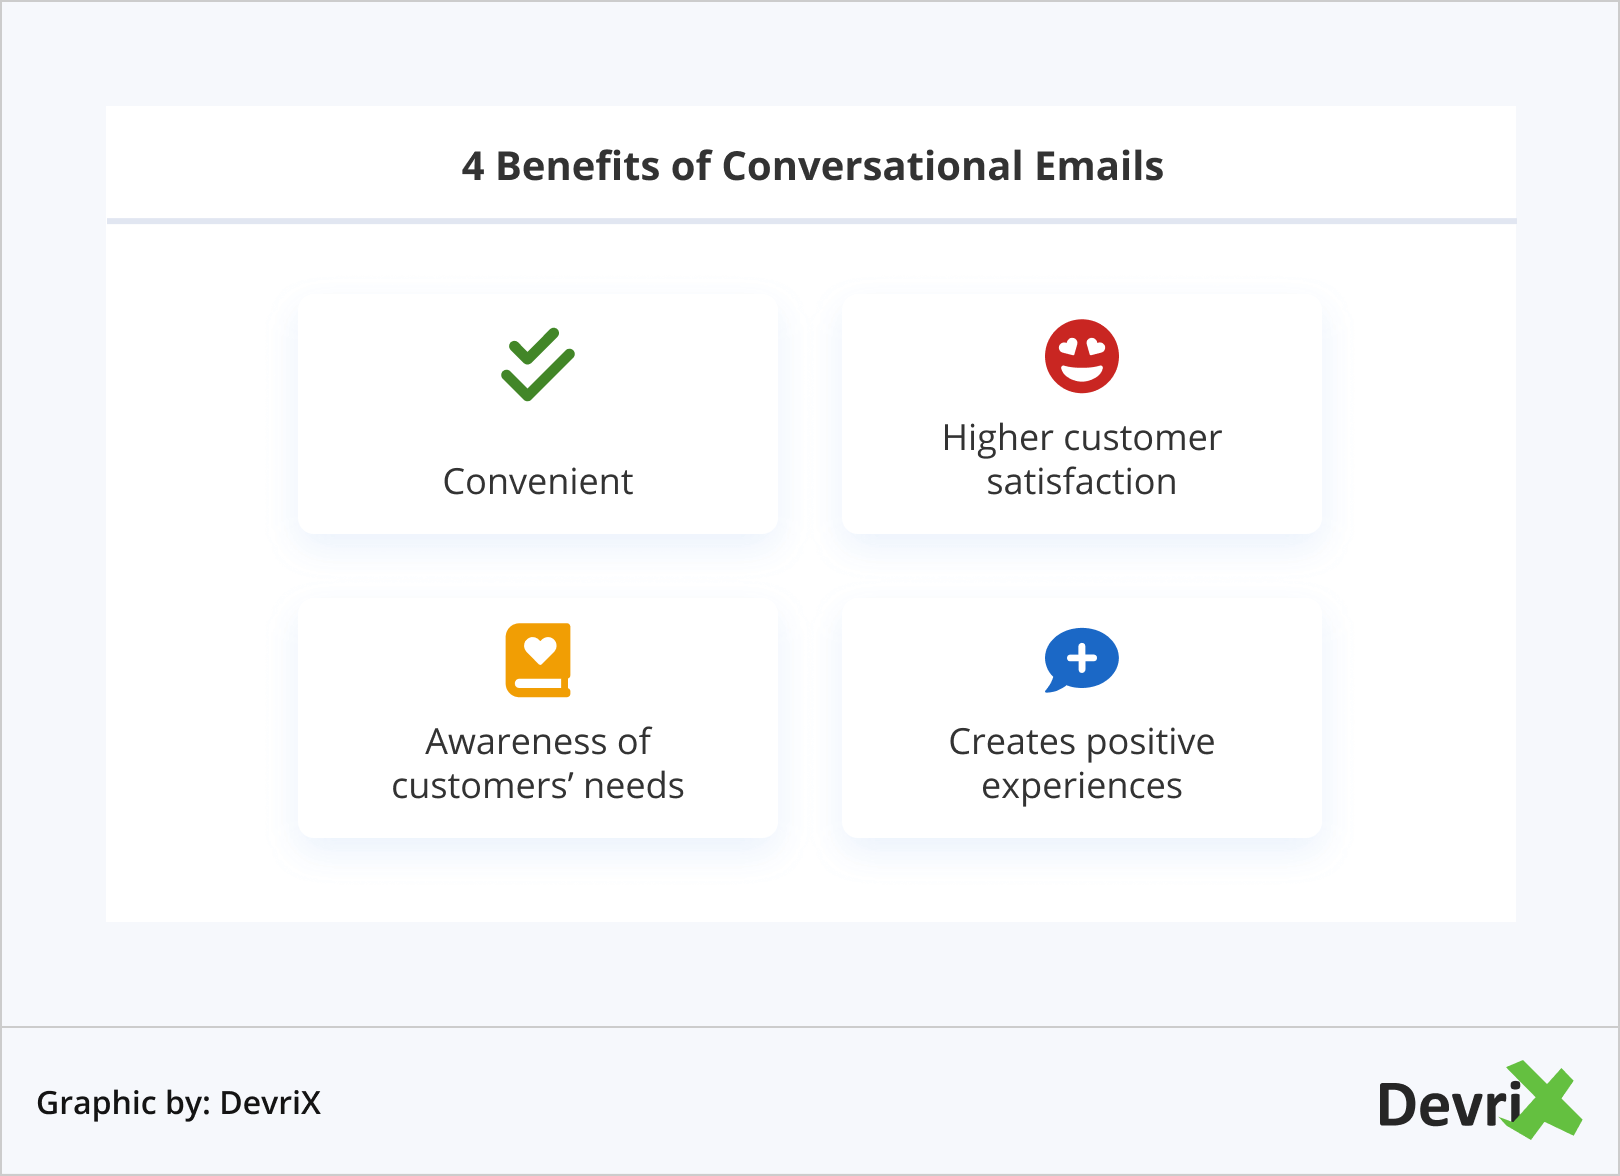This screenshot has width=1620, height=1176.
Task: Select the orange book with heart icon
Action: 538,660
